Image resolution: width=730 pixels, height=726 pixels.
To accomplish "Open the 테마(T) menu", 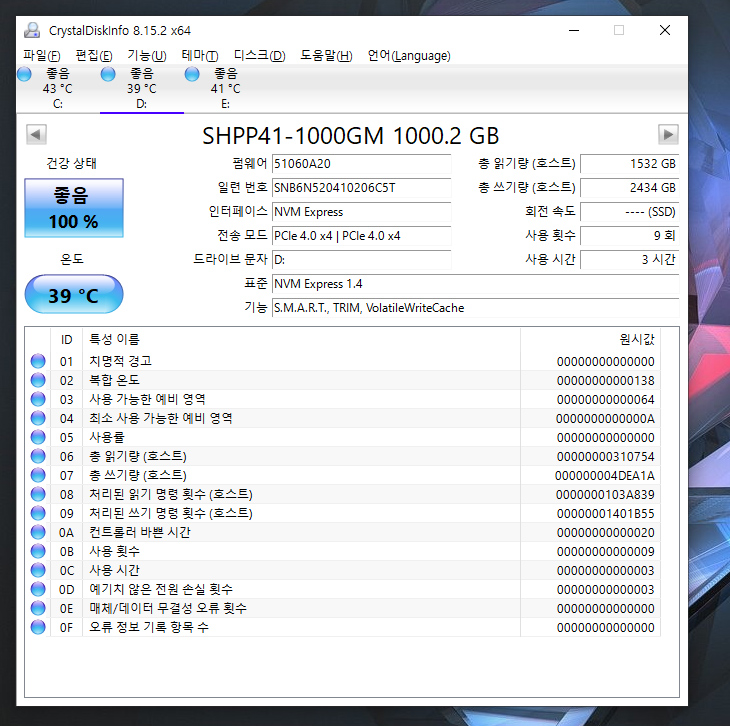I will (200, 55).
